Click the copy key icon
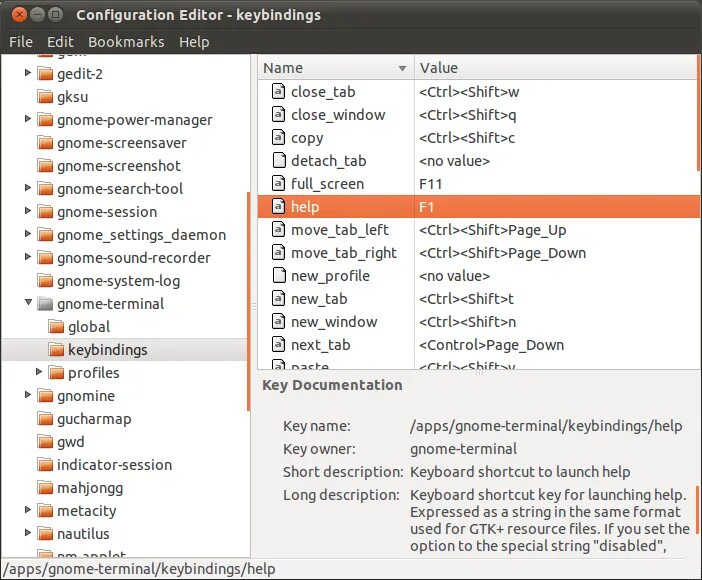Image resolution: width=702 pixels, height=580 pixels. point(278,137)
